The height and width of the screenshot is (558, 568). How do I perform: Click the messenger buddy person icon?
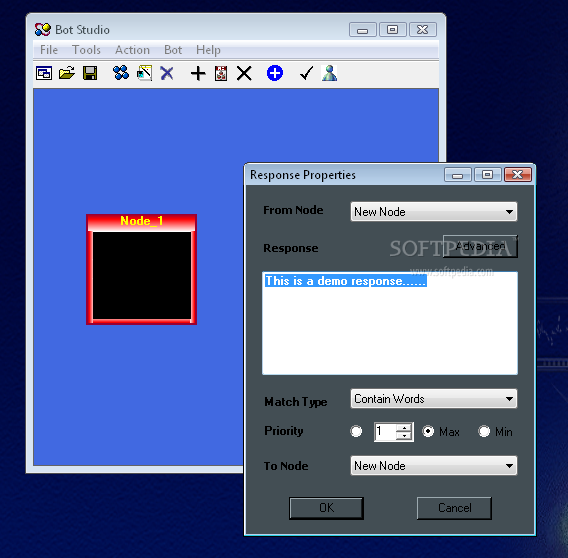click(329, 73)
